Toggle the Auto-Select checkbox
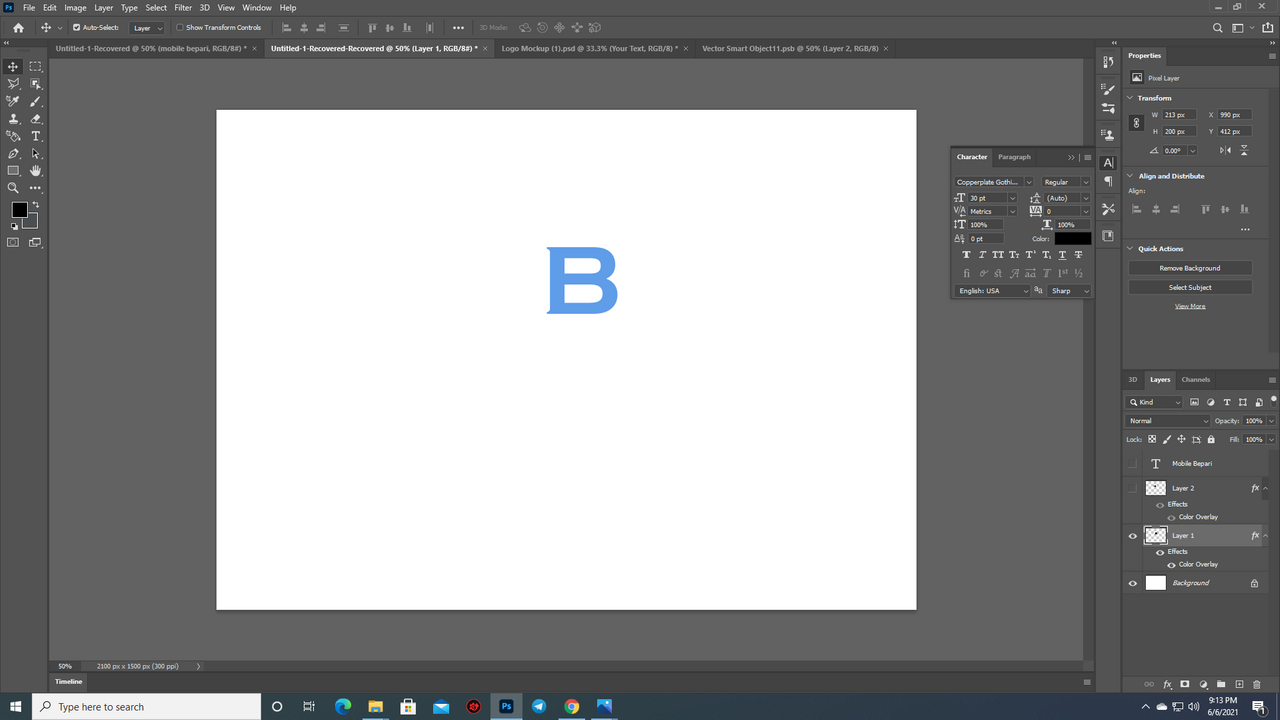Viewport: 1280px width, 720px height. [x=77, y=28]
